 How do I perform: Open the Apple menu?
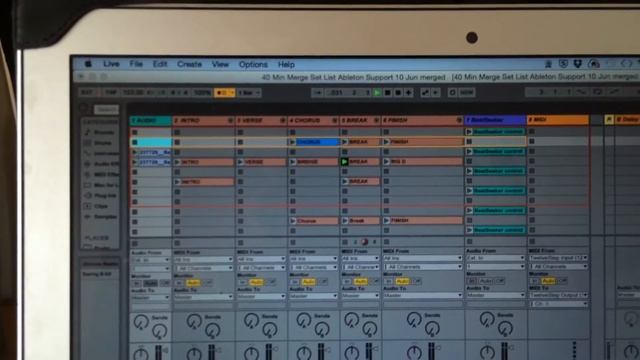[88, 64]
